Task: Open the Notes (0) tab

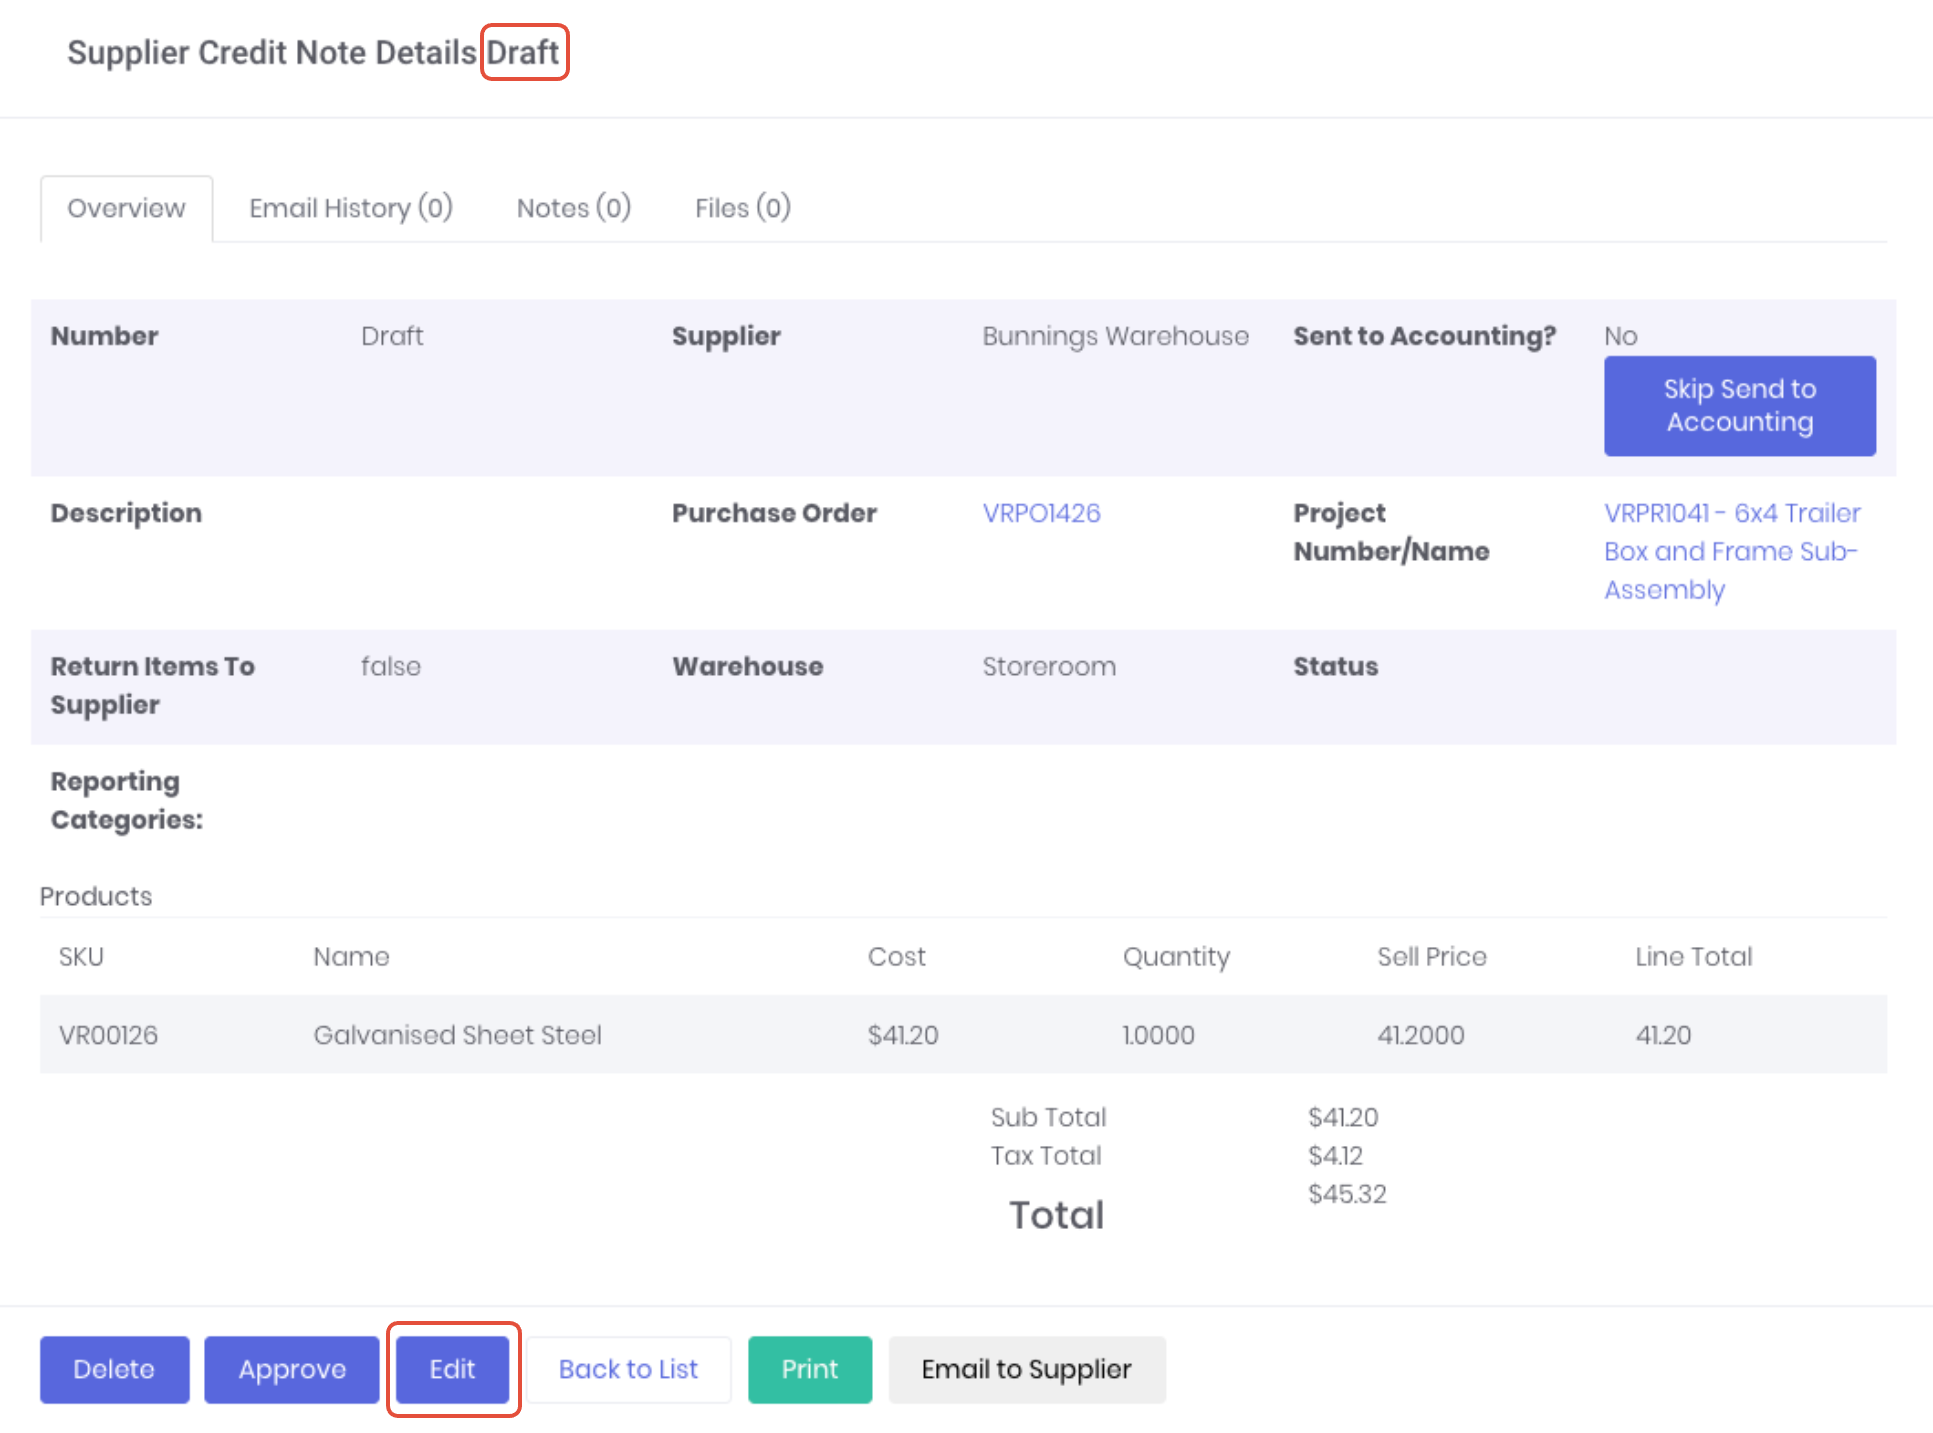Action: click(x=573, y=208)
